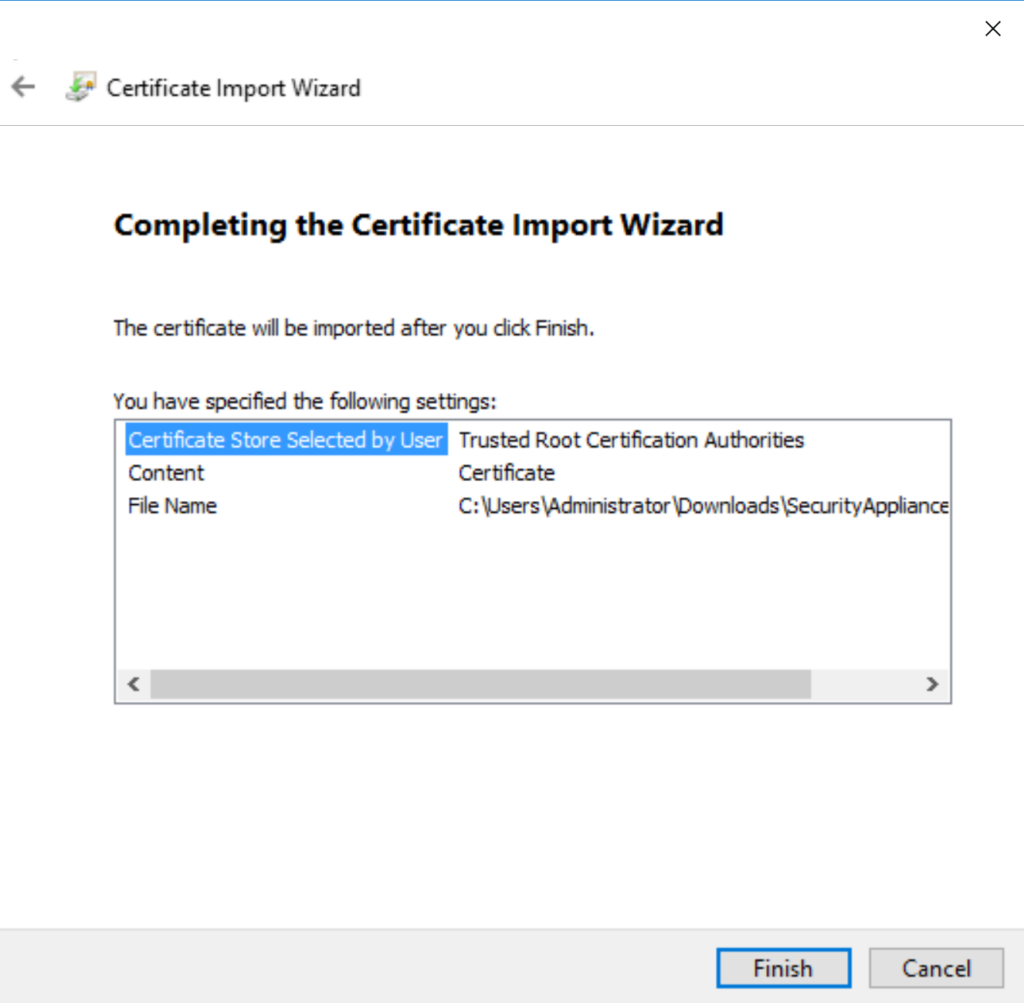Viewport: 1024px width, 1003px height.
Task: Click the 'Certificate' content value
Action: tap(506, 473)
